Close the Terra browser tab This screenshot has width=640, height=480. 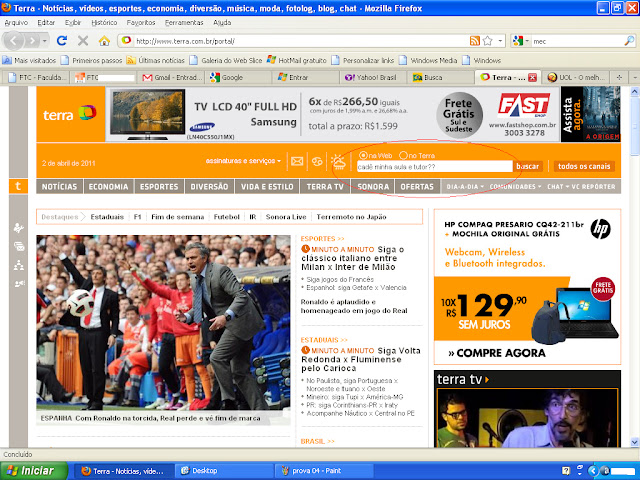[532, 78]
